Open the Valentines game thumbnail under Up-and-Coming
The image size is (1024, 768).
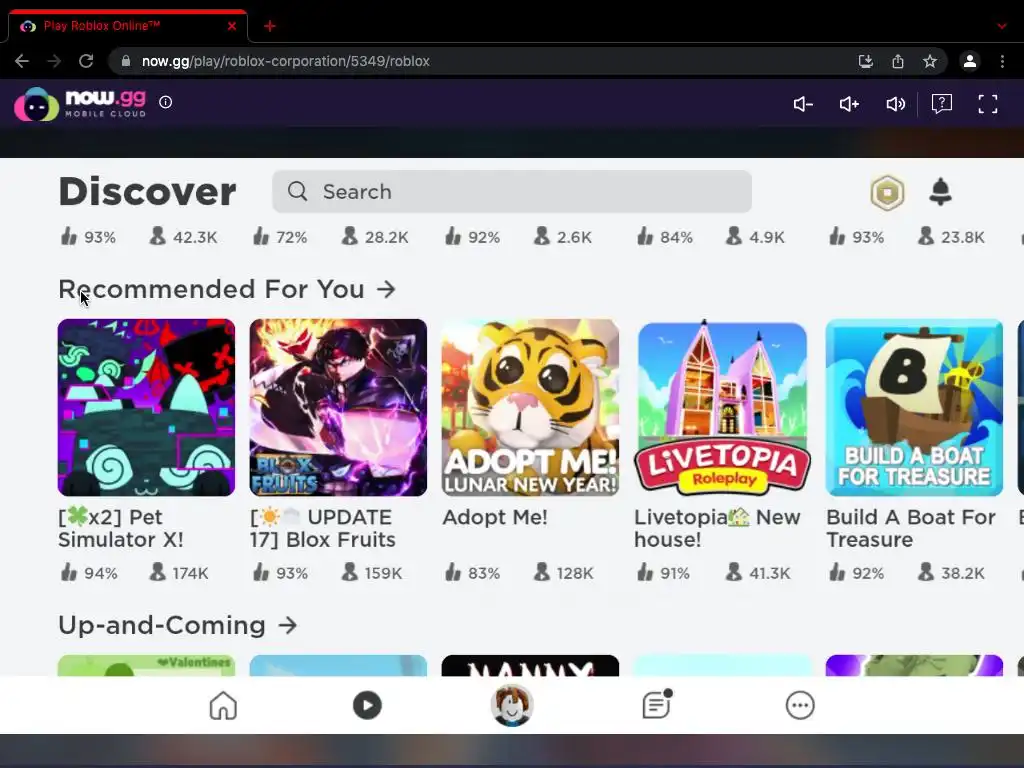point(146,665)
